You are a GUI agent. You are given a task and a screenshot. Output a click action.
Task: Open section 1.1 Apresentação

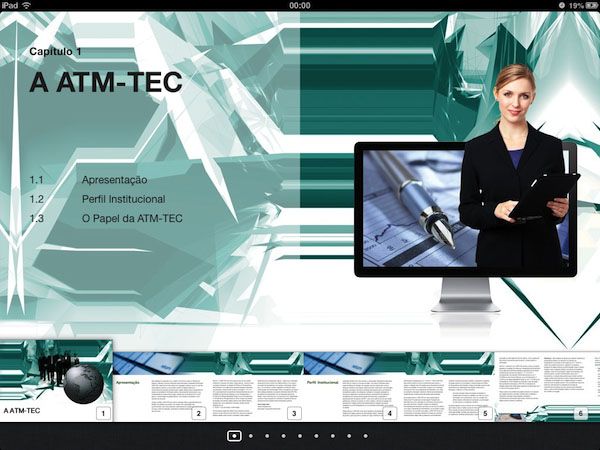pyautogui.click(x=114, y=180)
